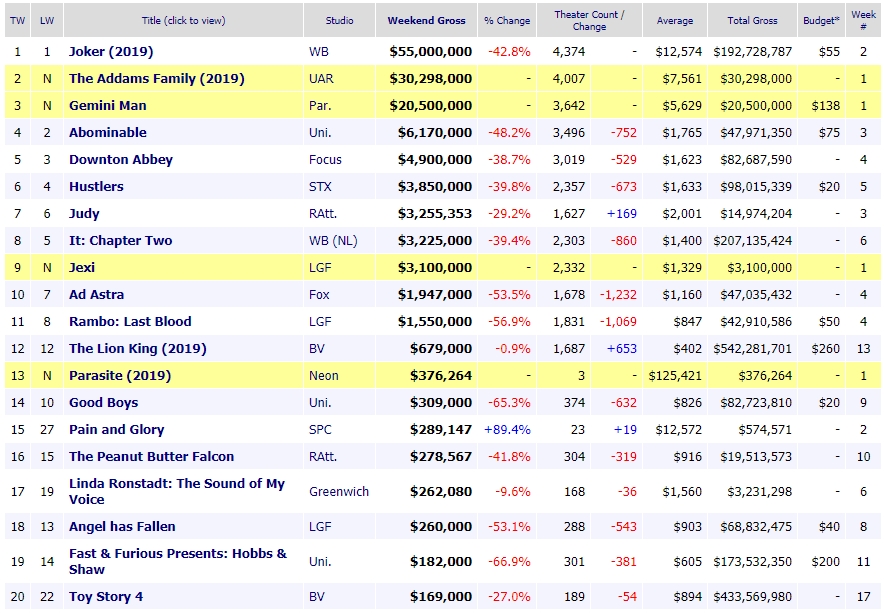Open the Parasite (2019) title link
The image size is (884, 613).
120,376
